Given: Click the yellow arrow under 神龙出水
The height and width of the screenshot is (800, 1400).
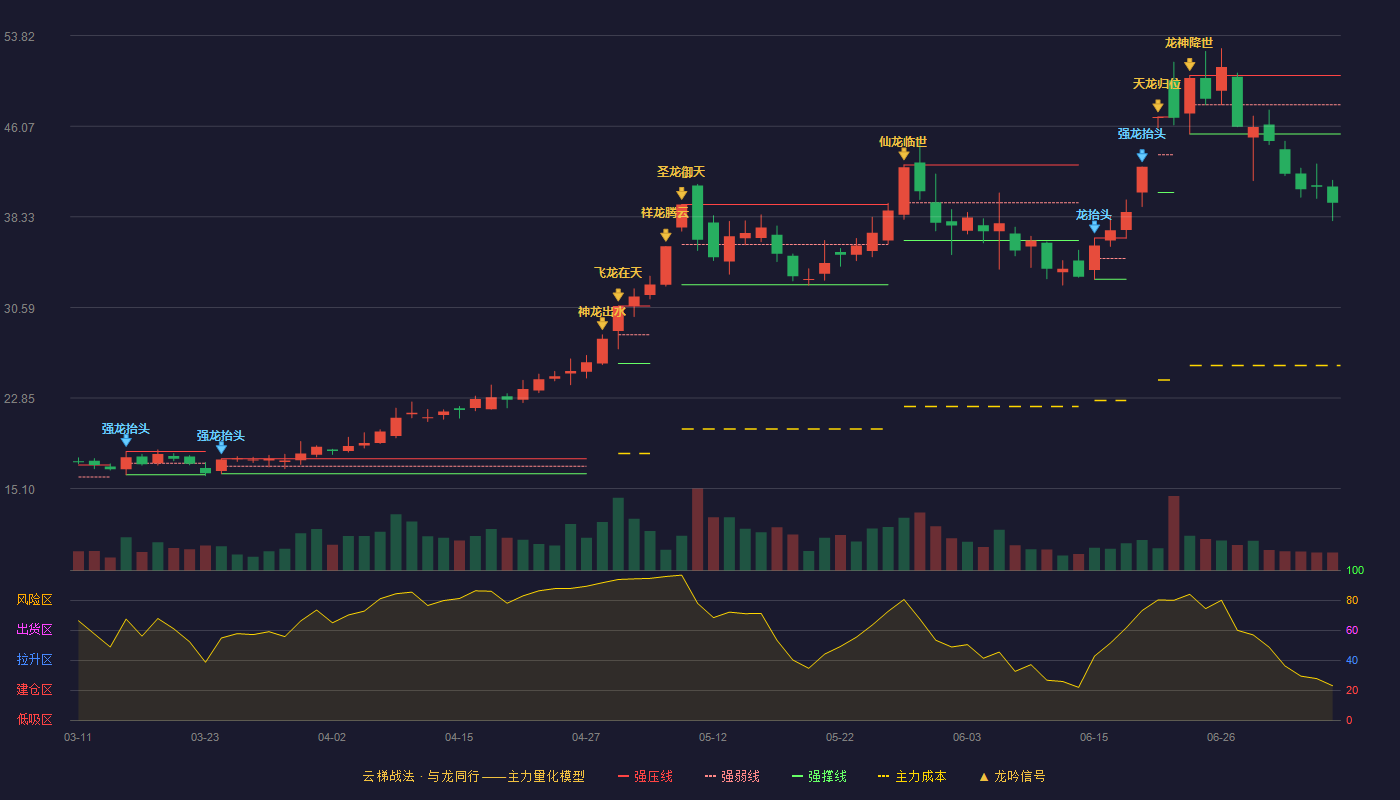Looking at the screenshot, I should coord(602,324).
